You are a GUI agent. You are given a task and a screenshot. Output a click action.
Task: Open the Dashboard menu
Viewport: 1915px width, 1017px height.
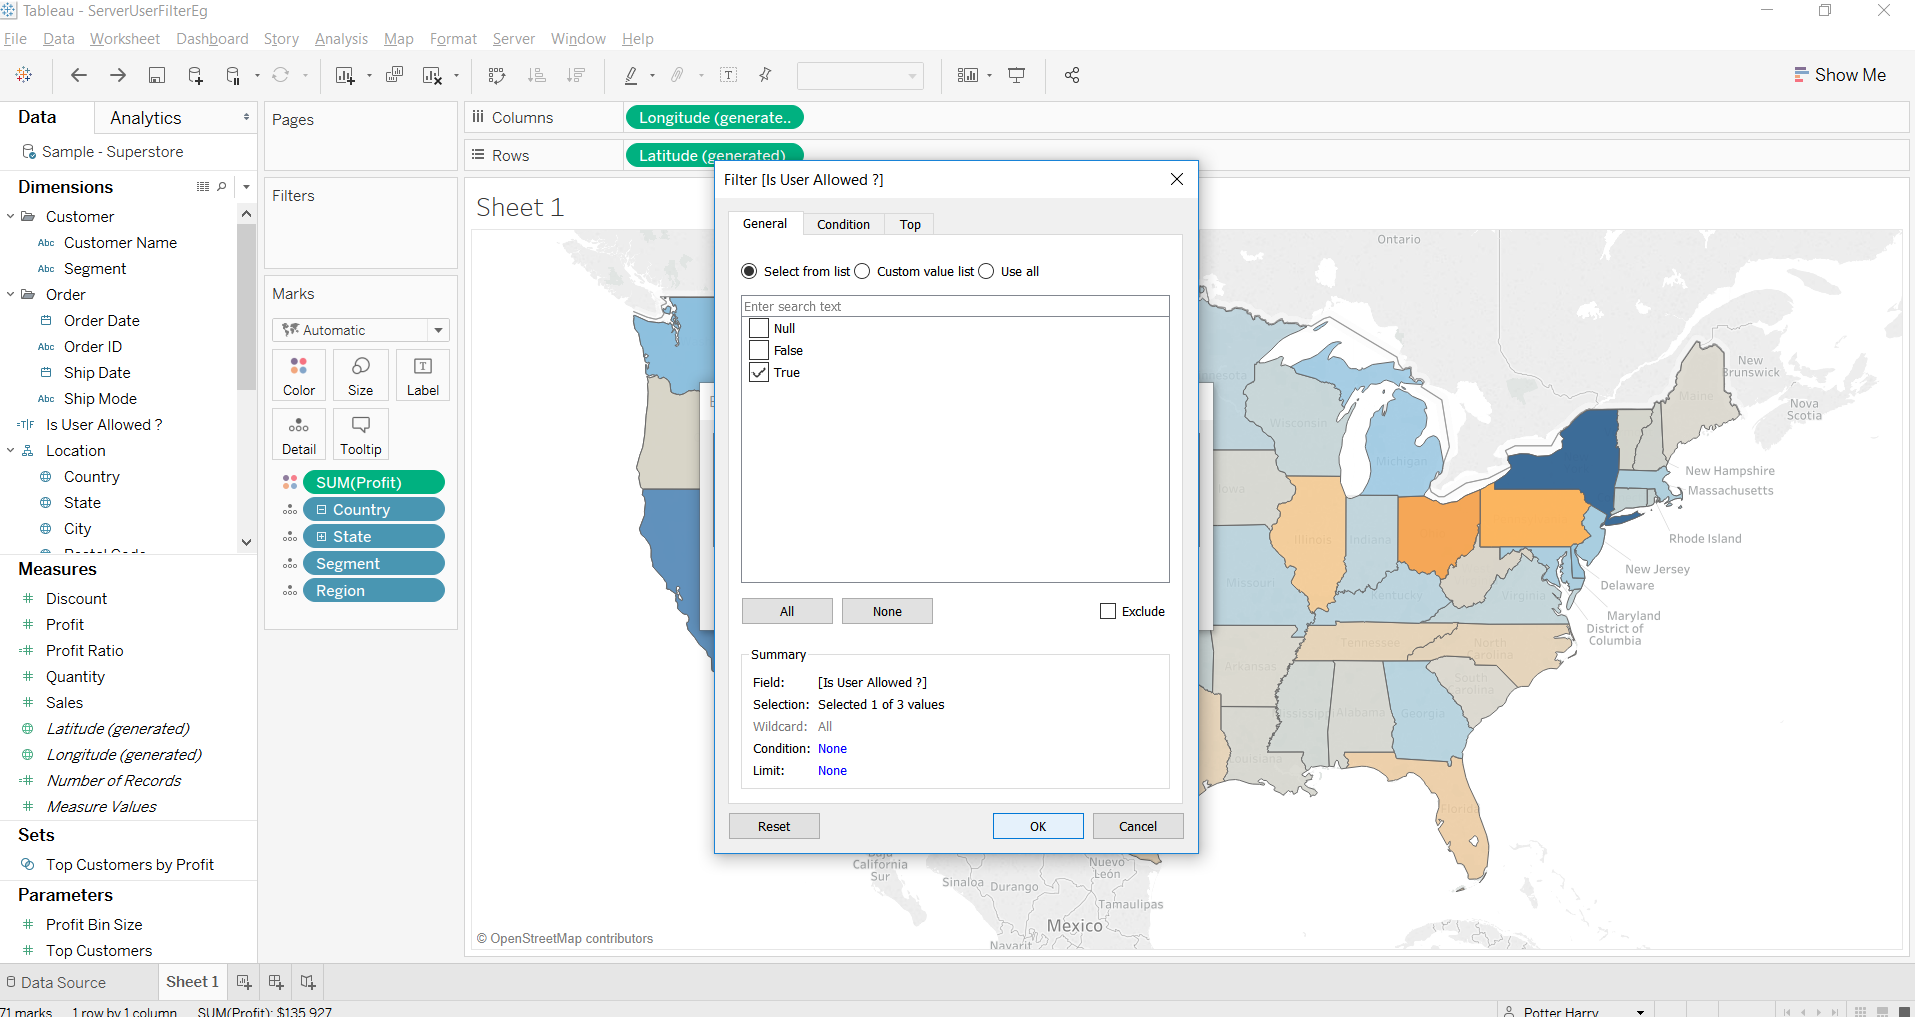click(212, 39)
